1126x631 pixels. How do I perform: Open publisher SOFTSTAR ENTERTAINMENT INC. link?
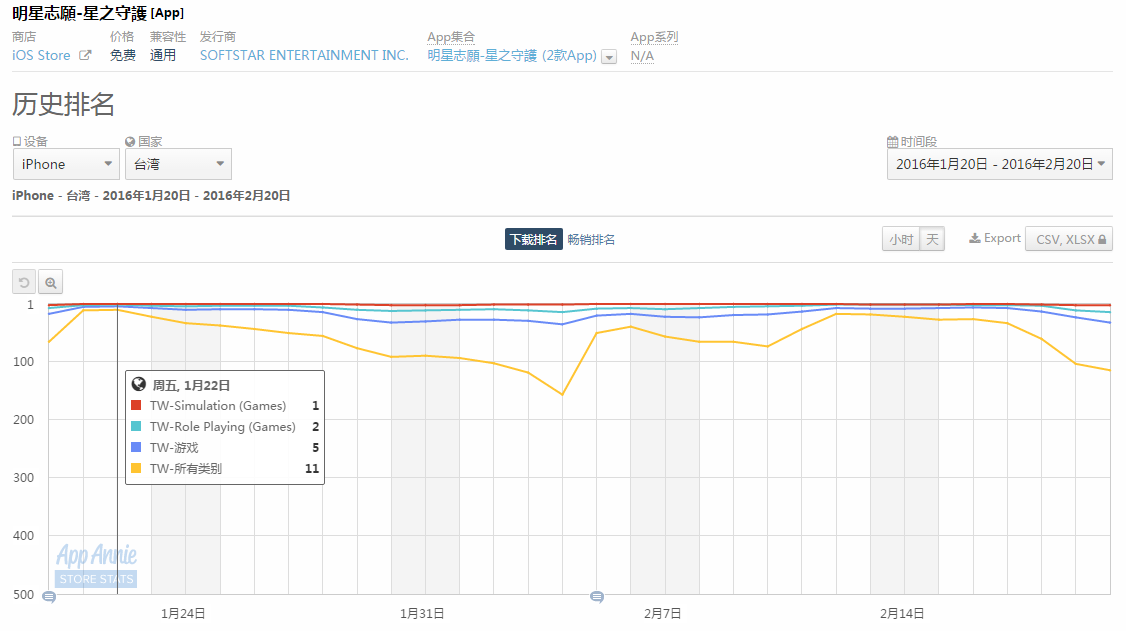[304, 55]
